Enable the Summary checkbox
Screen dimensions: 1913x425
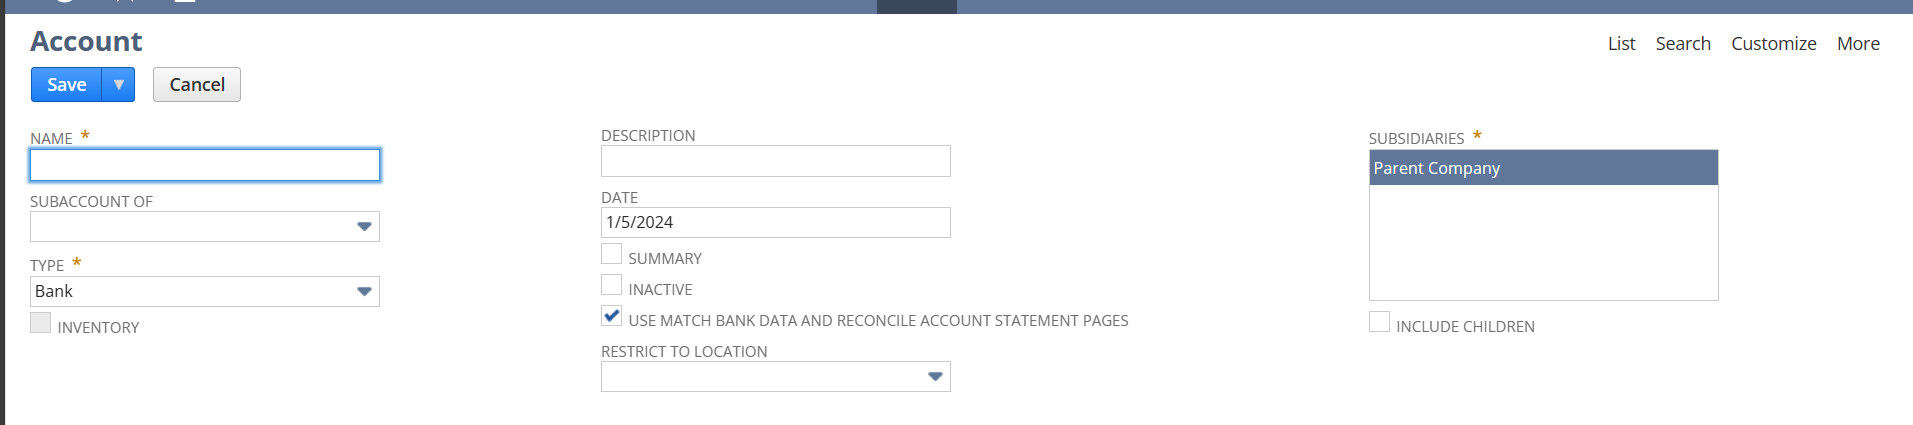pos(612,254)
